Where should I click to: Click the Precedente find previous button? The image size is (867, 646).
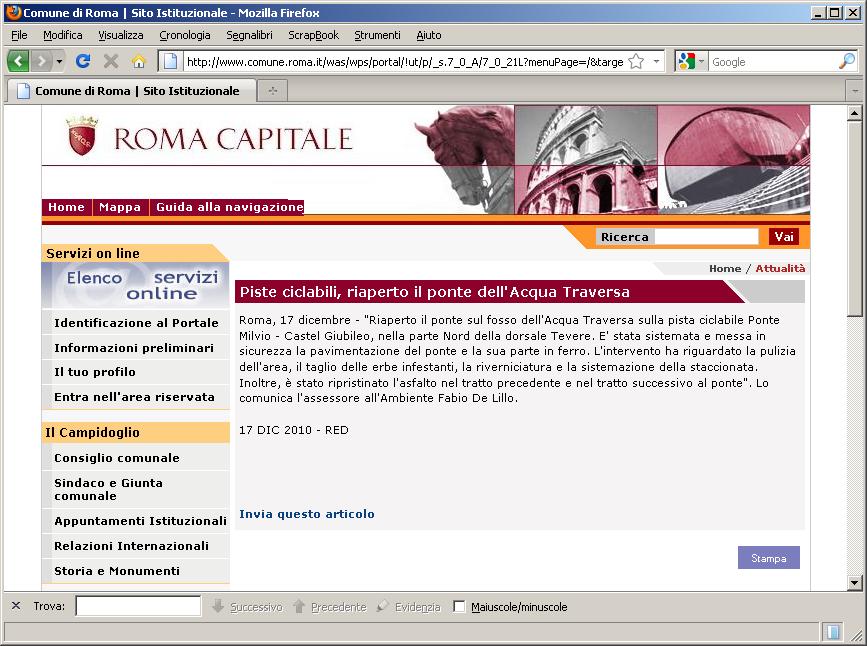330,607
